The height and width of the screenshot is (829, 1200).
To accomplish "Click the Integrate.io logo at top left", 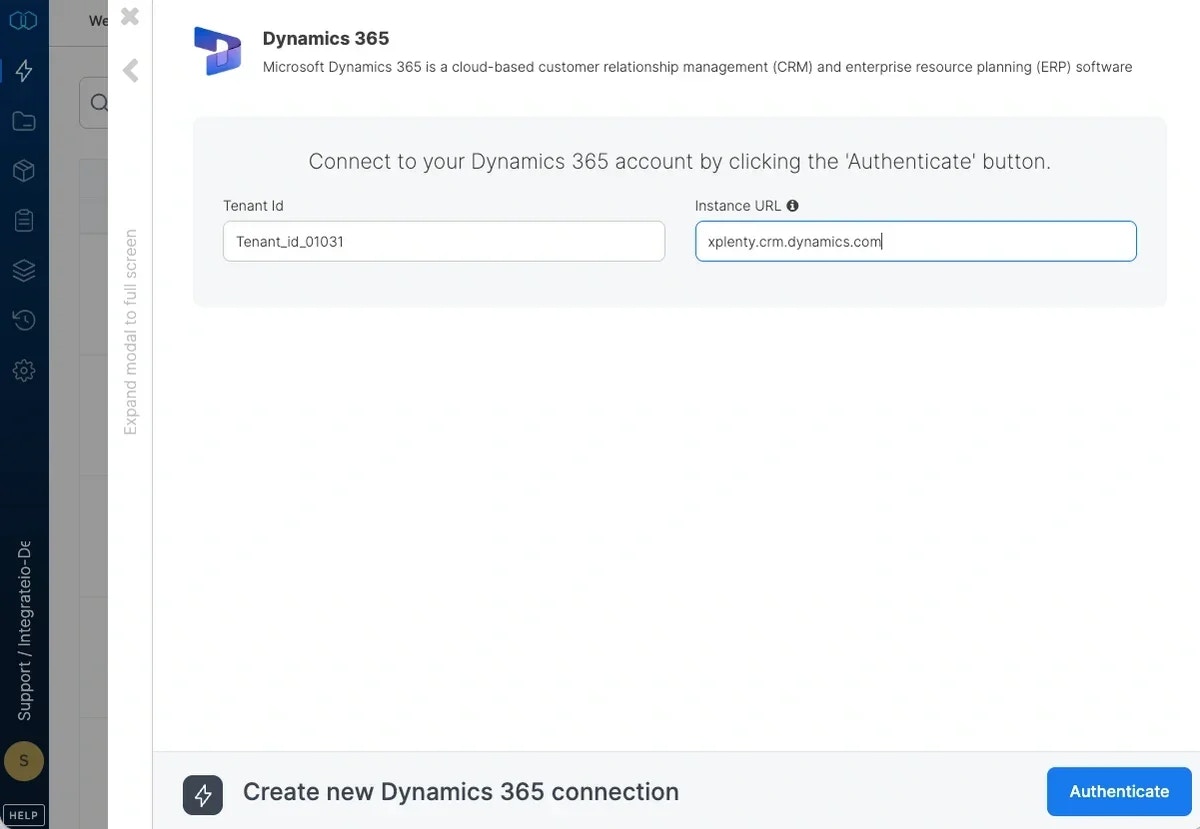I will point(23,20).
